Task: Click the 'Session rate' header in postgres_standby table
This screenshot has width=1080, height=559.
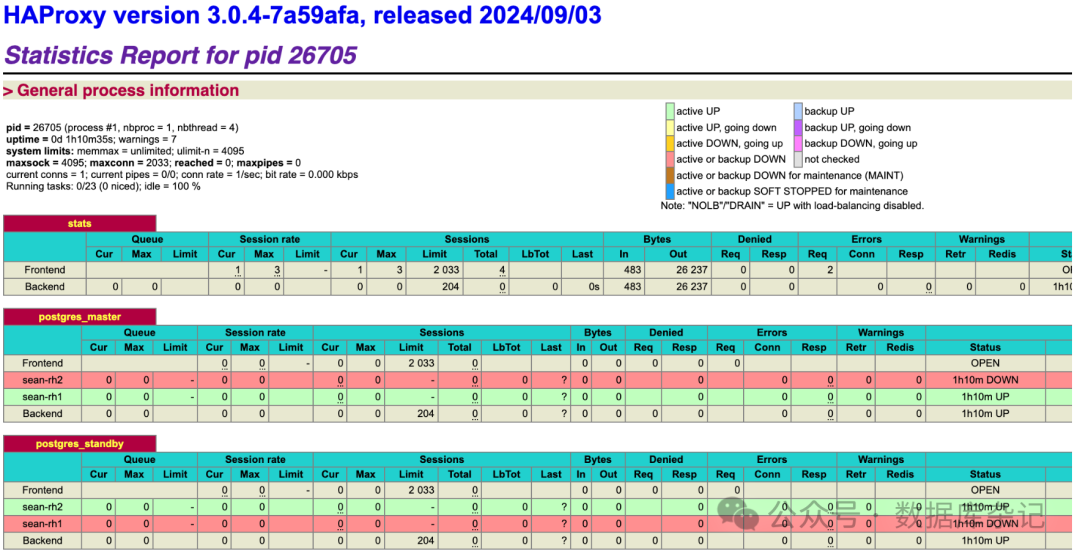Action: [x=255, y=459]
